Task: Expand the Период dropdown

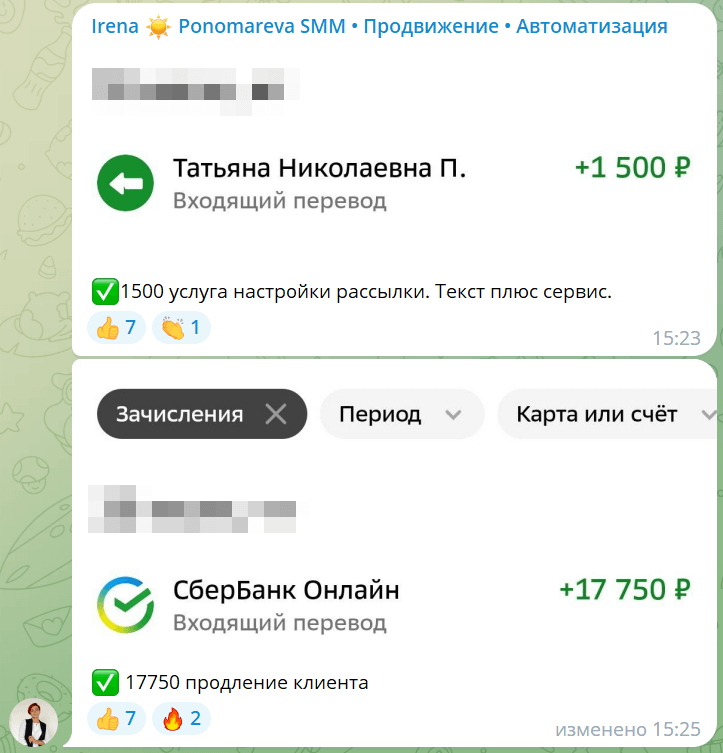Action: [401, 414]
